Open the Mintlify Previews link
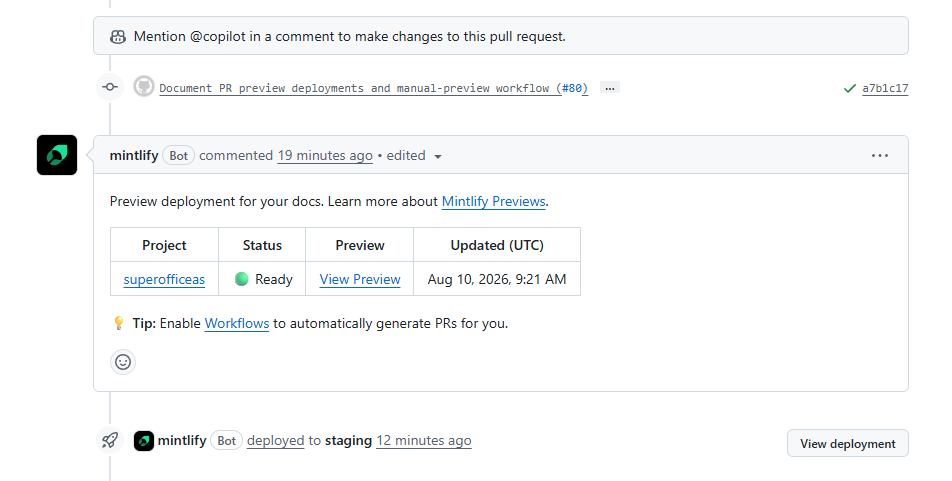Image resolution: width=952 pixels, height=481 pixels. click(x=494, y=202)
